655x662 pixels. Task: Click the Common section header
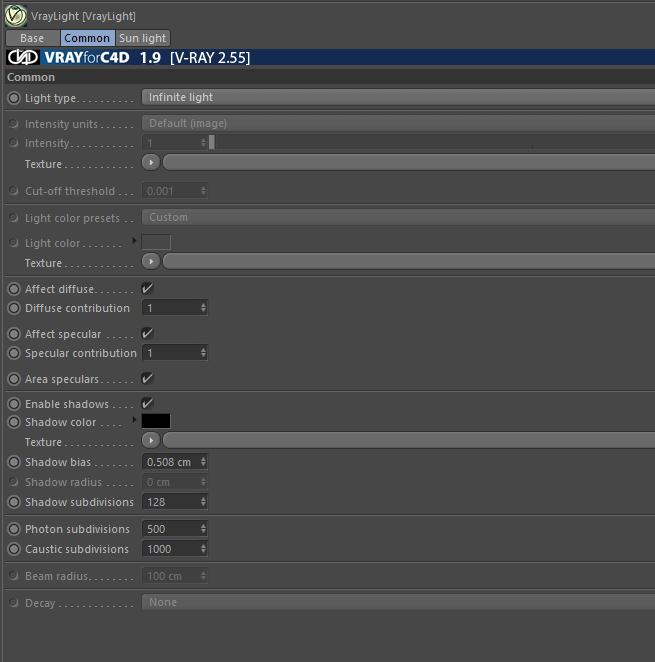pos(330,77)
